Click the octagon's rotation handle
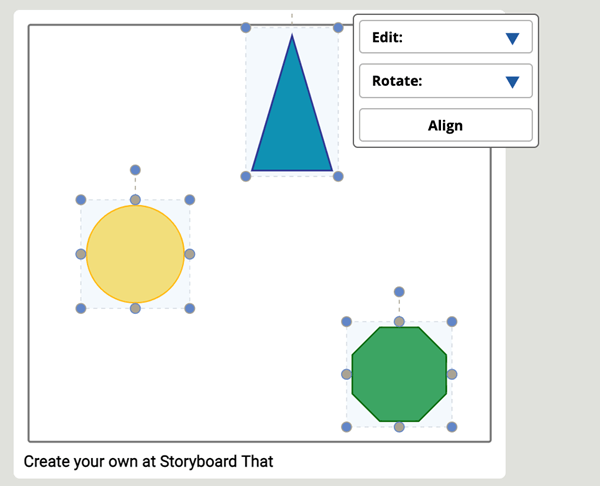This screenshot has height=486, width=600. pyautogui.click(x=399, y=292)
